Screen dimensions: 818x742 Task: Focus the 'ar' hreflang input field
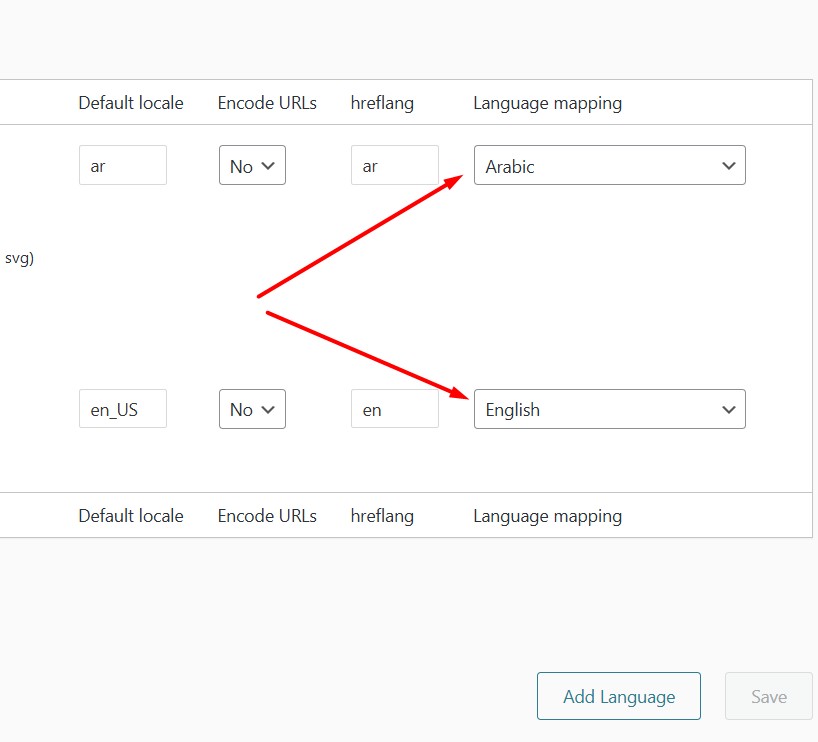coord(395,165)
